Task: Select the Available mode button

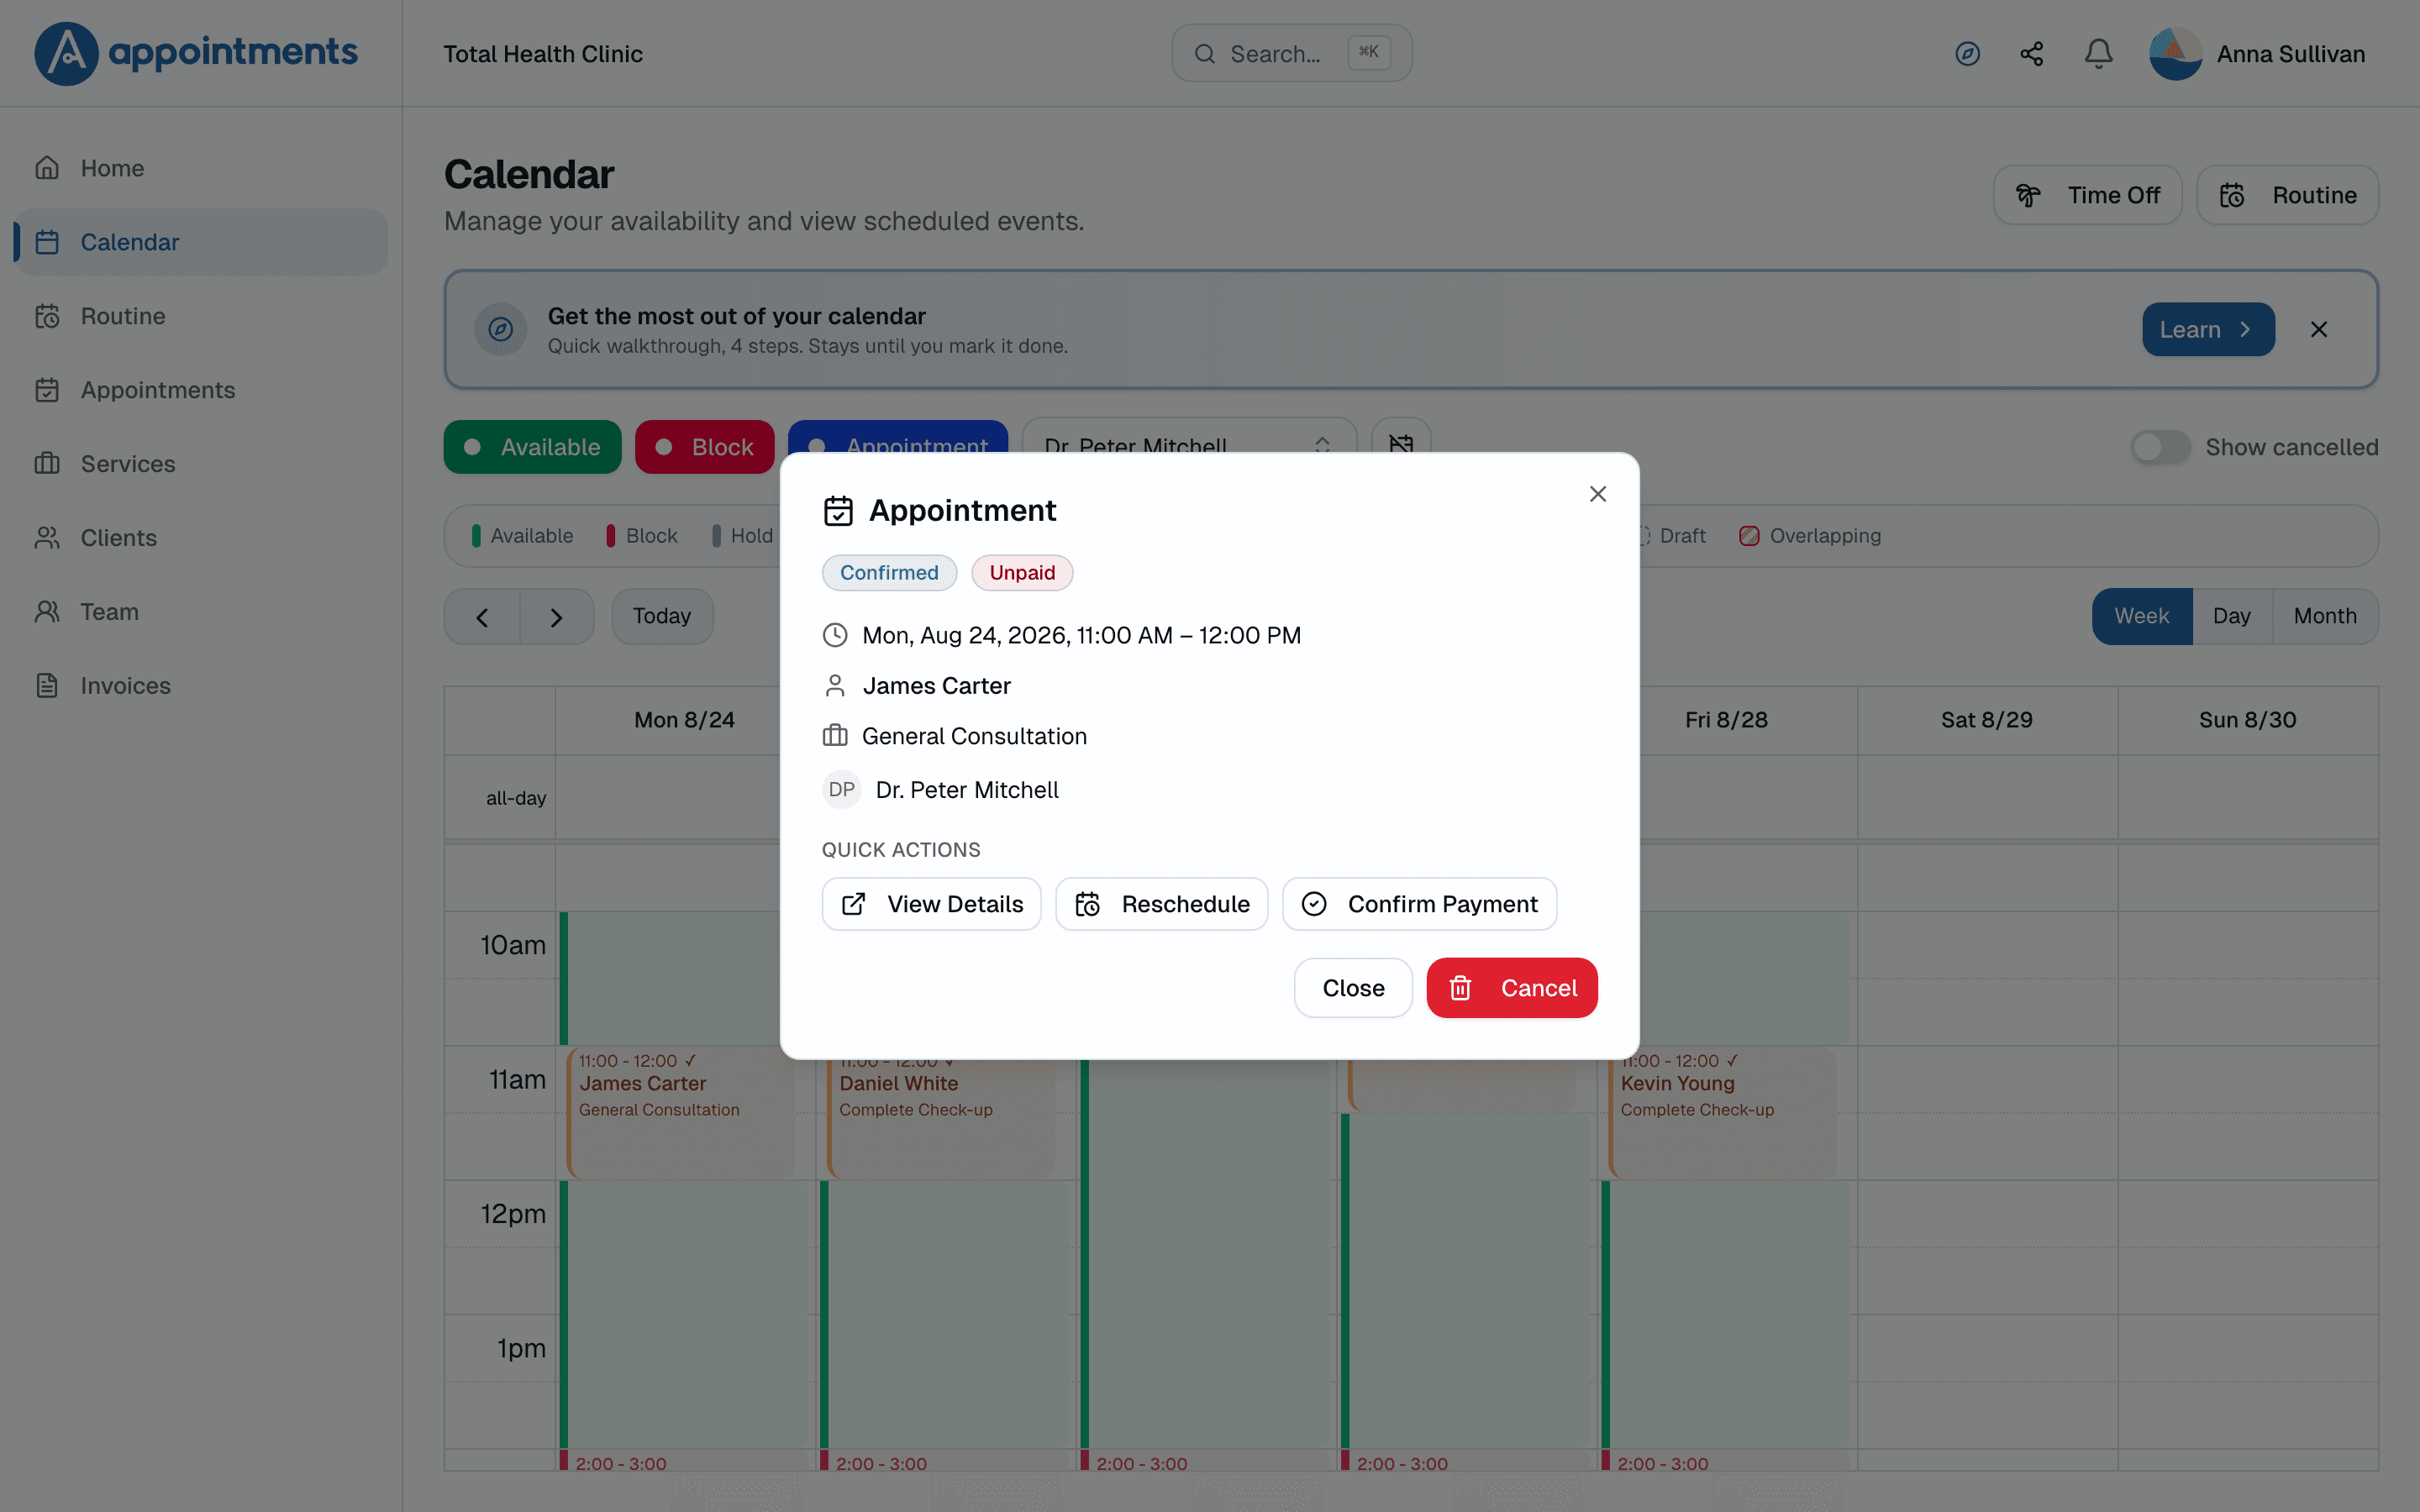Action: click(532, 447)
